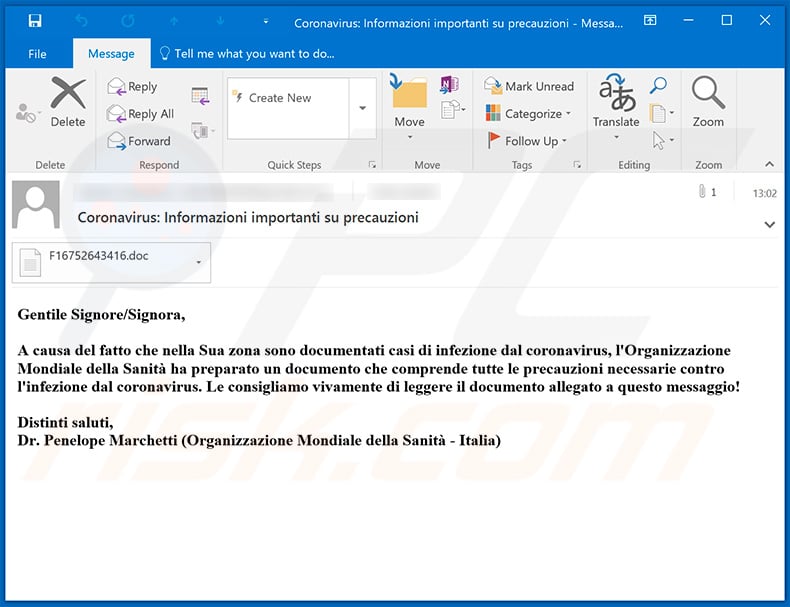Click the Ribbon Display Options icon
790x607 pixels.
pos(650,20)
